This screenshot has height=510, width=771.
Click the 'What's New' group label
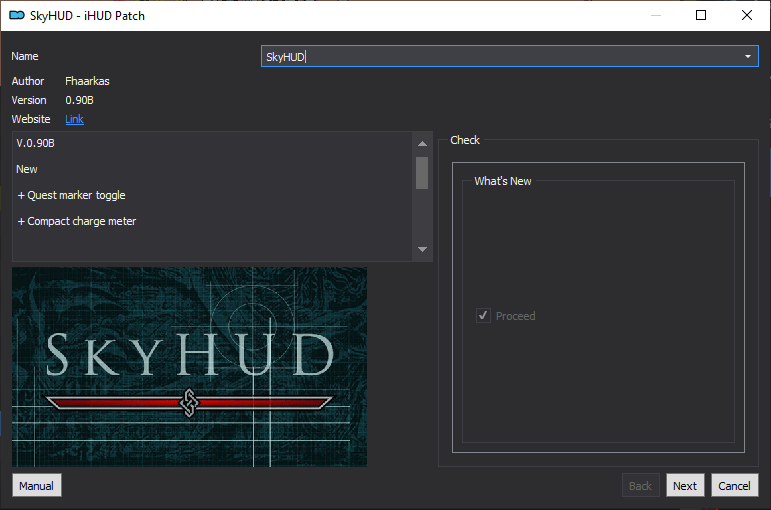coord(503,181)
